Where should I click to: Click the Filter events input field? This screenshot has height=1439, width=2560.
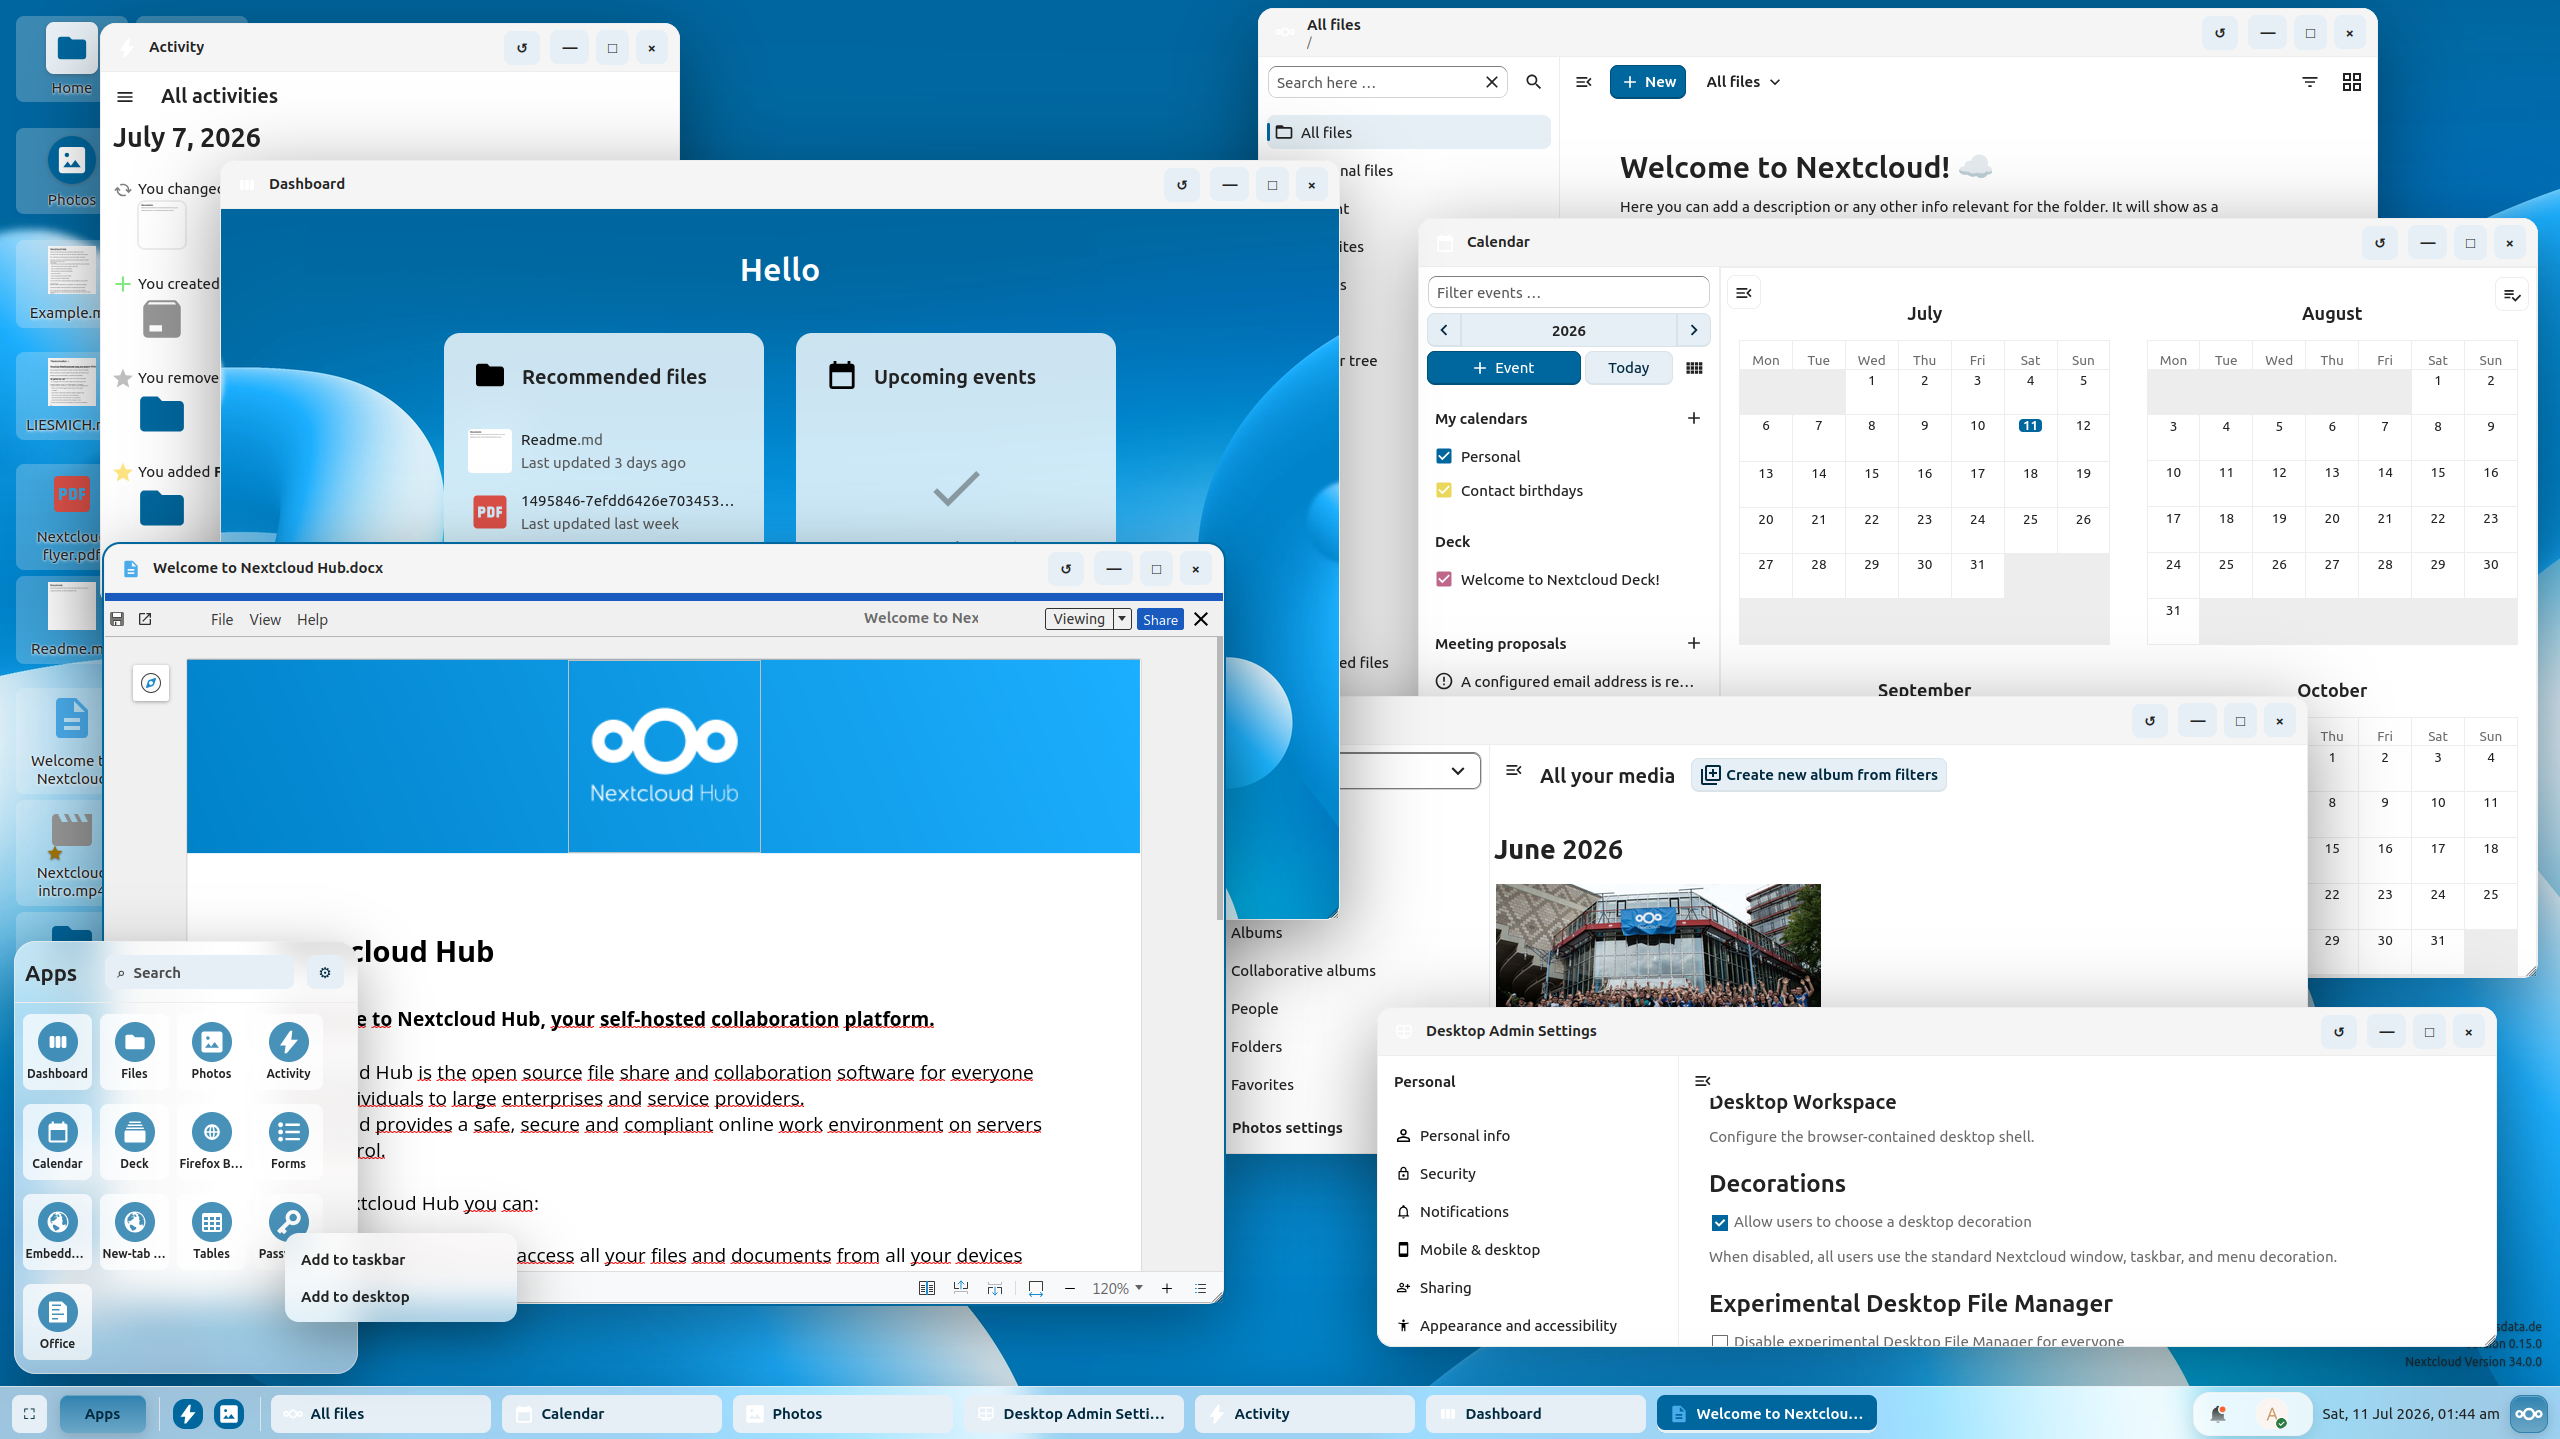pos(1568,292)
